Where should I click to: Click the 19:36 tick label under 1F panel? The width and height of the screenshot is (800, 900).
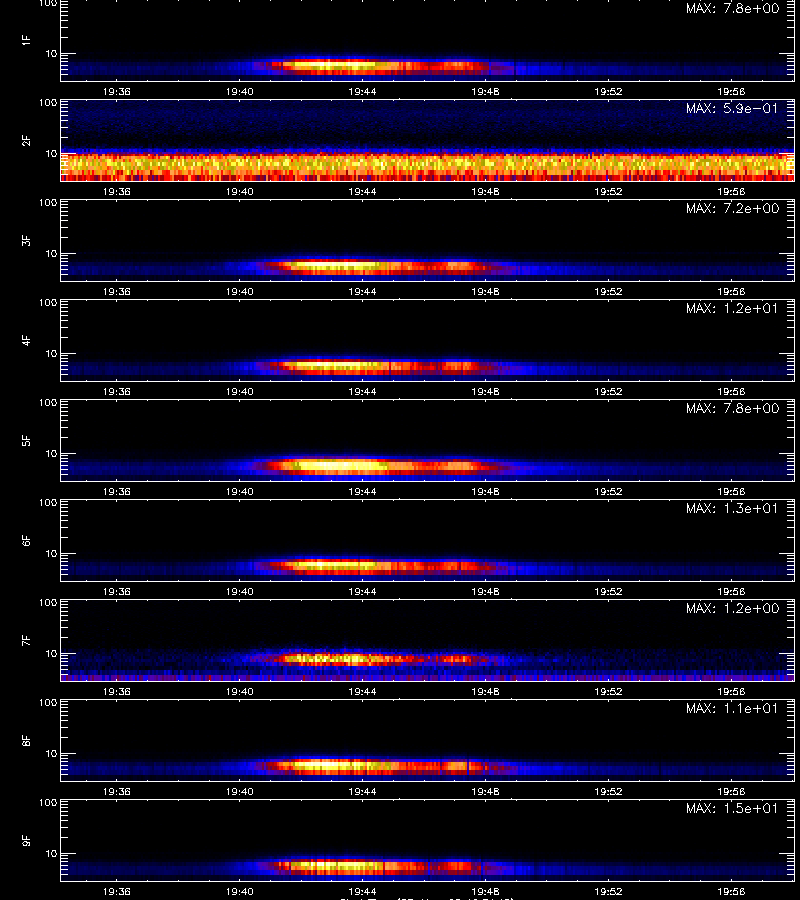(116, 92)
